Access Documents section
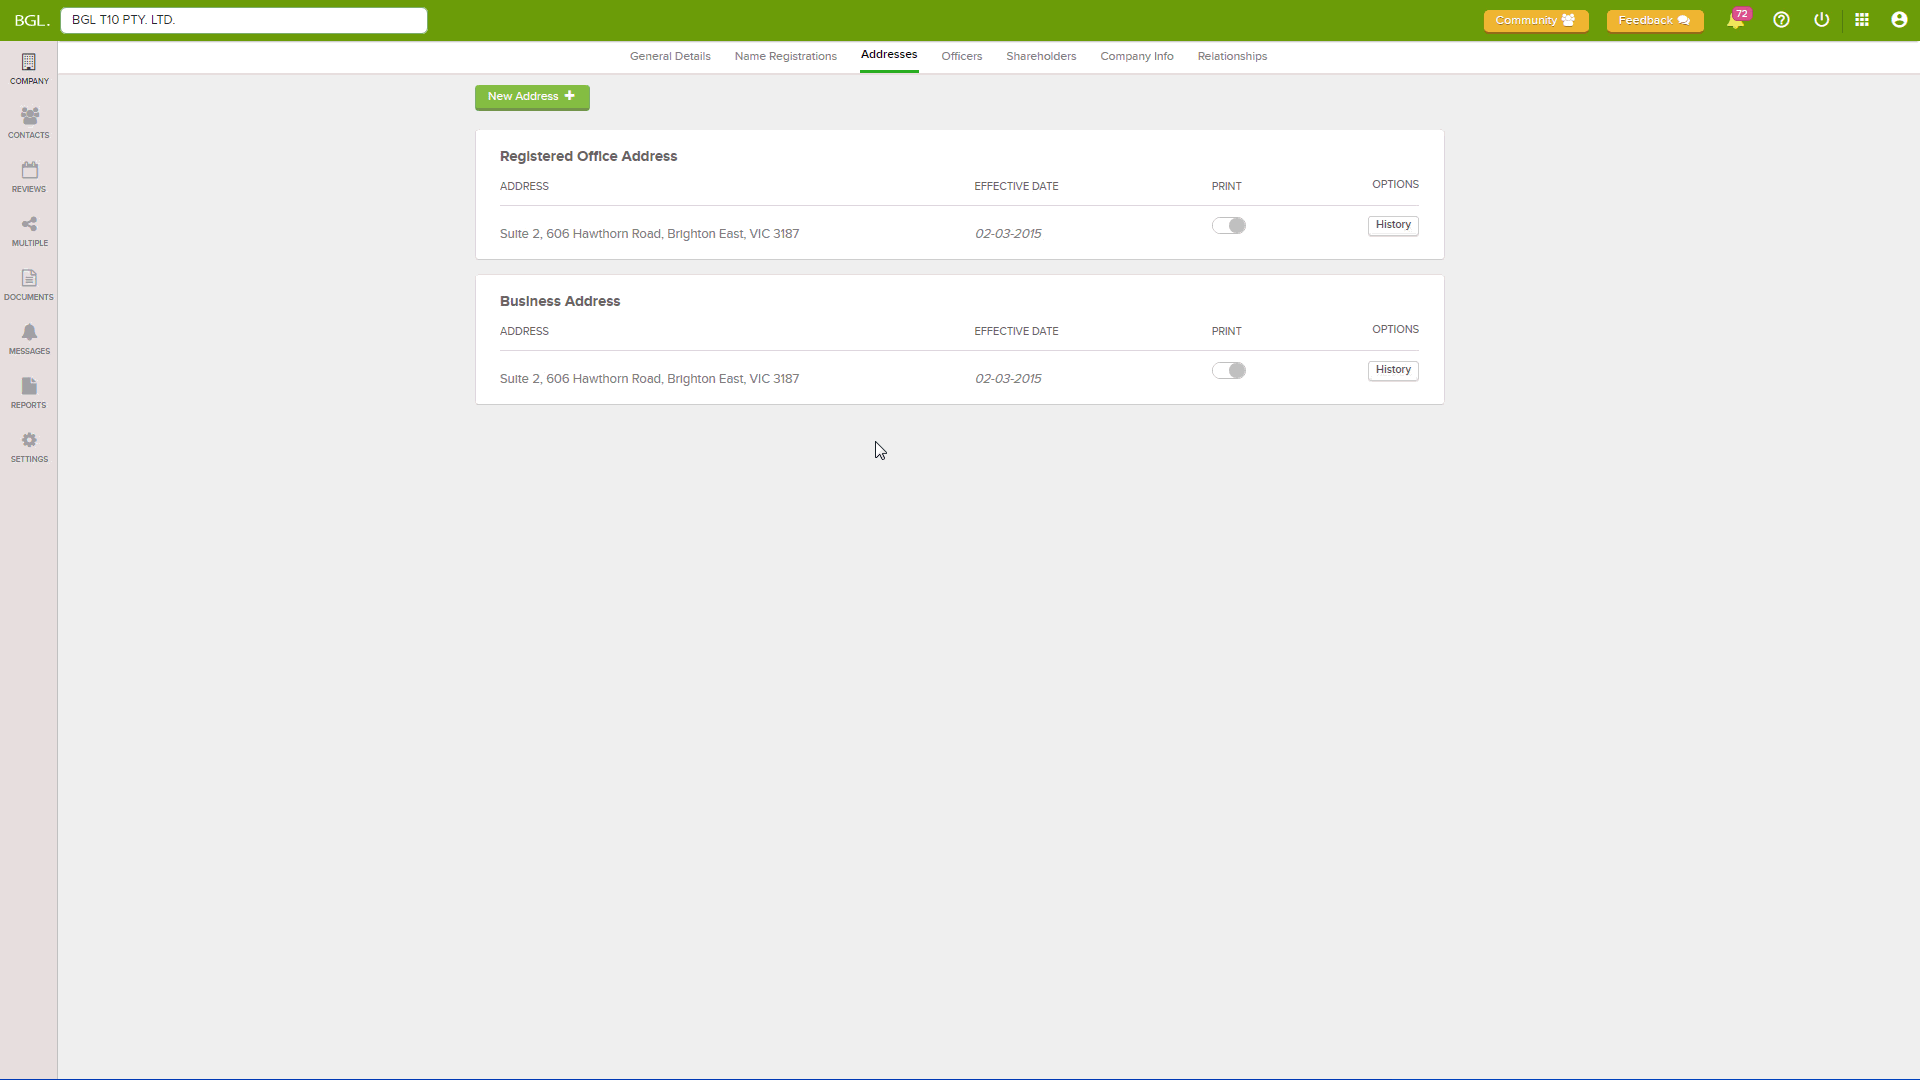 29,285
